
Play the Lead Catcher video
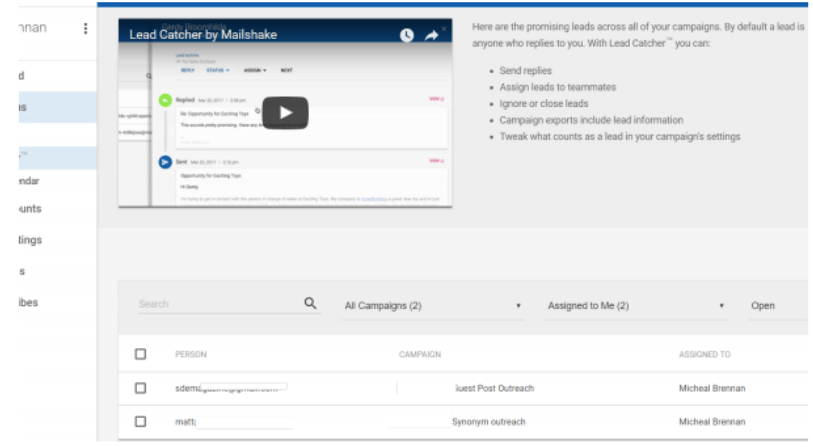tap(286, 112)
